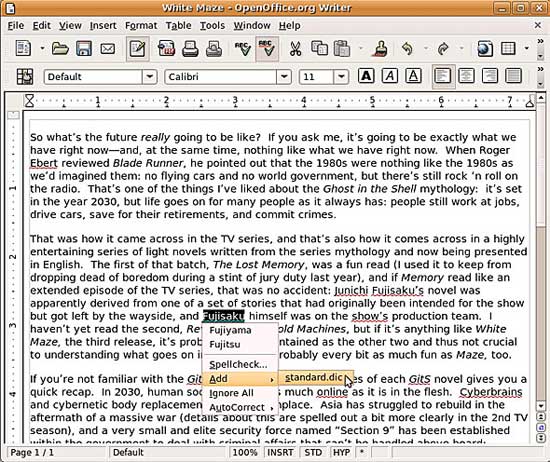Toggle AutoSpellcheck icon
This screenshot has height=462, width=550.
click(267, 48)
